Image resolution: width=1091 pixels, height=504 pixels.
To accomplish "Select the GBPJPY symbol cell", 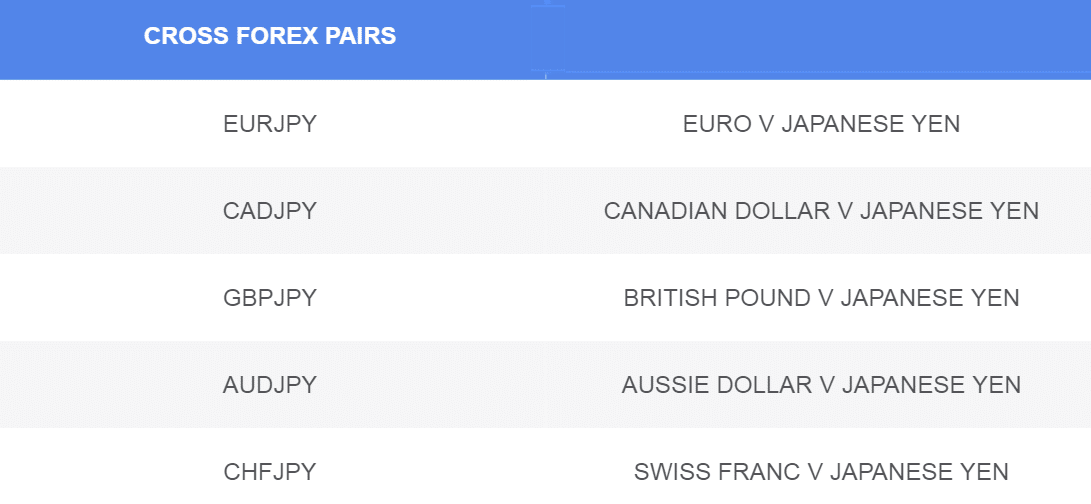I will [x=270, y=298].
